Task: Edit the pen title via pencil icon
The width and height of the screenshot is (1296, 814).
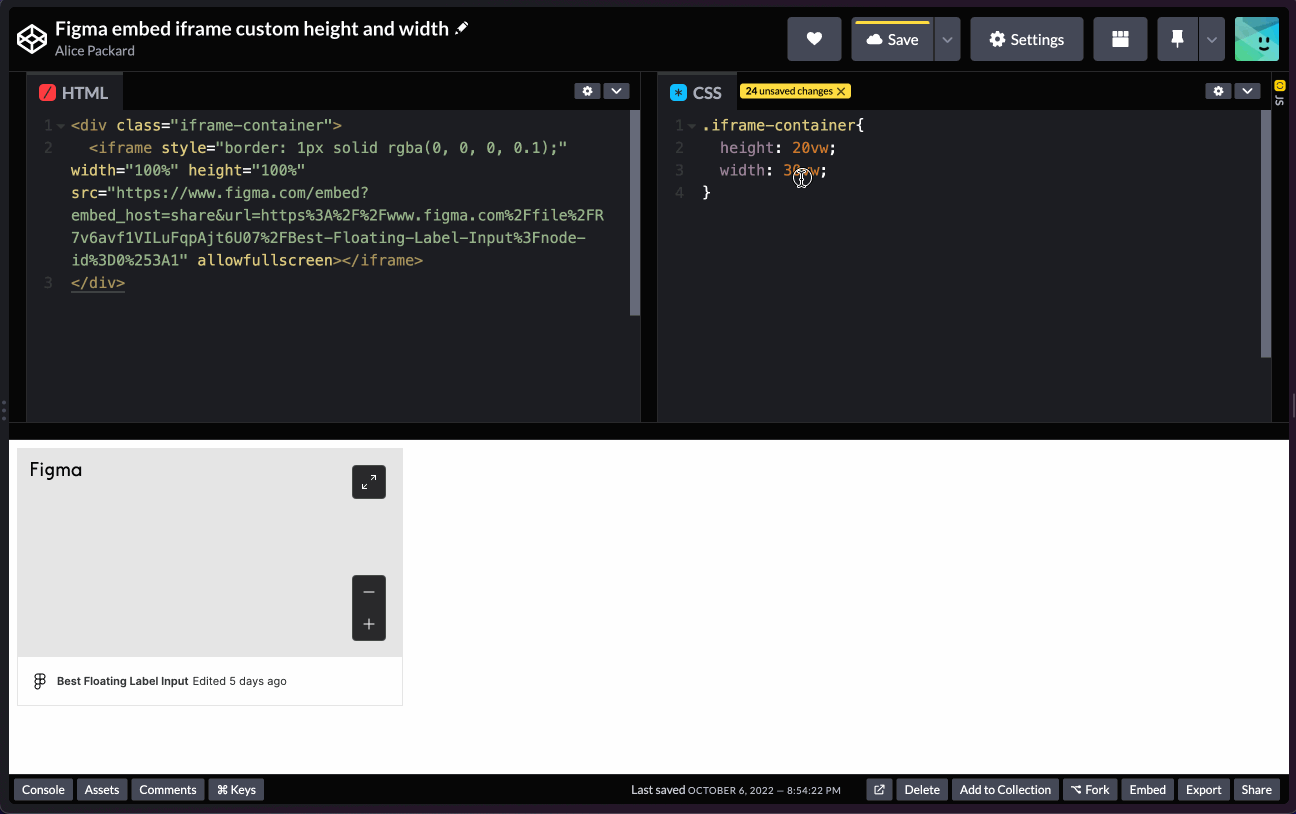Action: [x=461, y=28]
